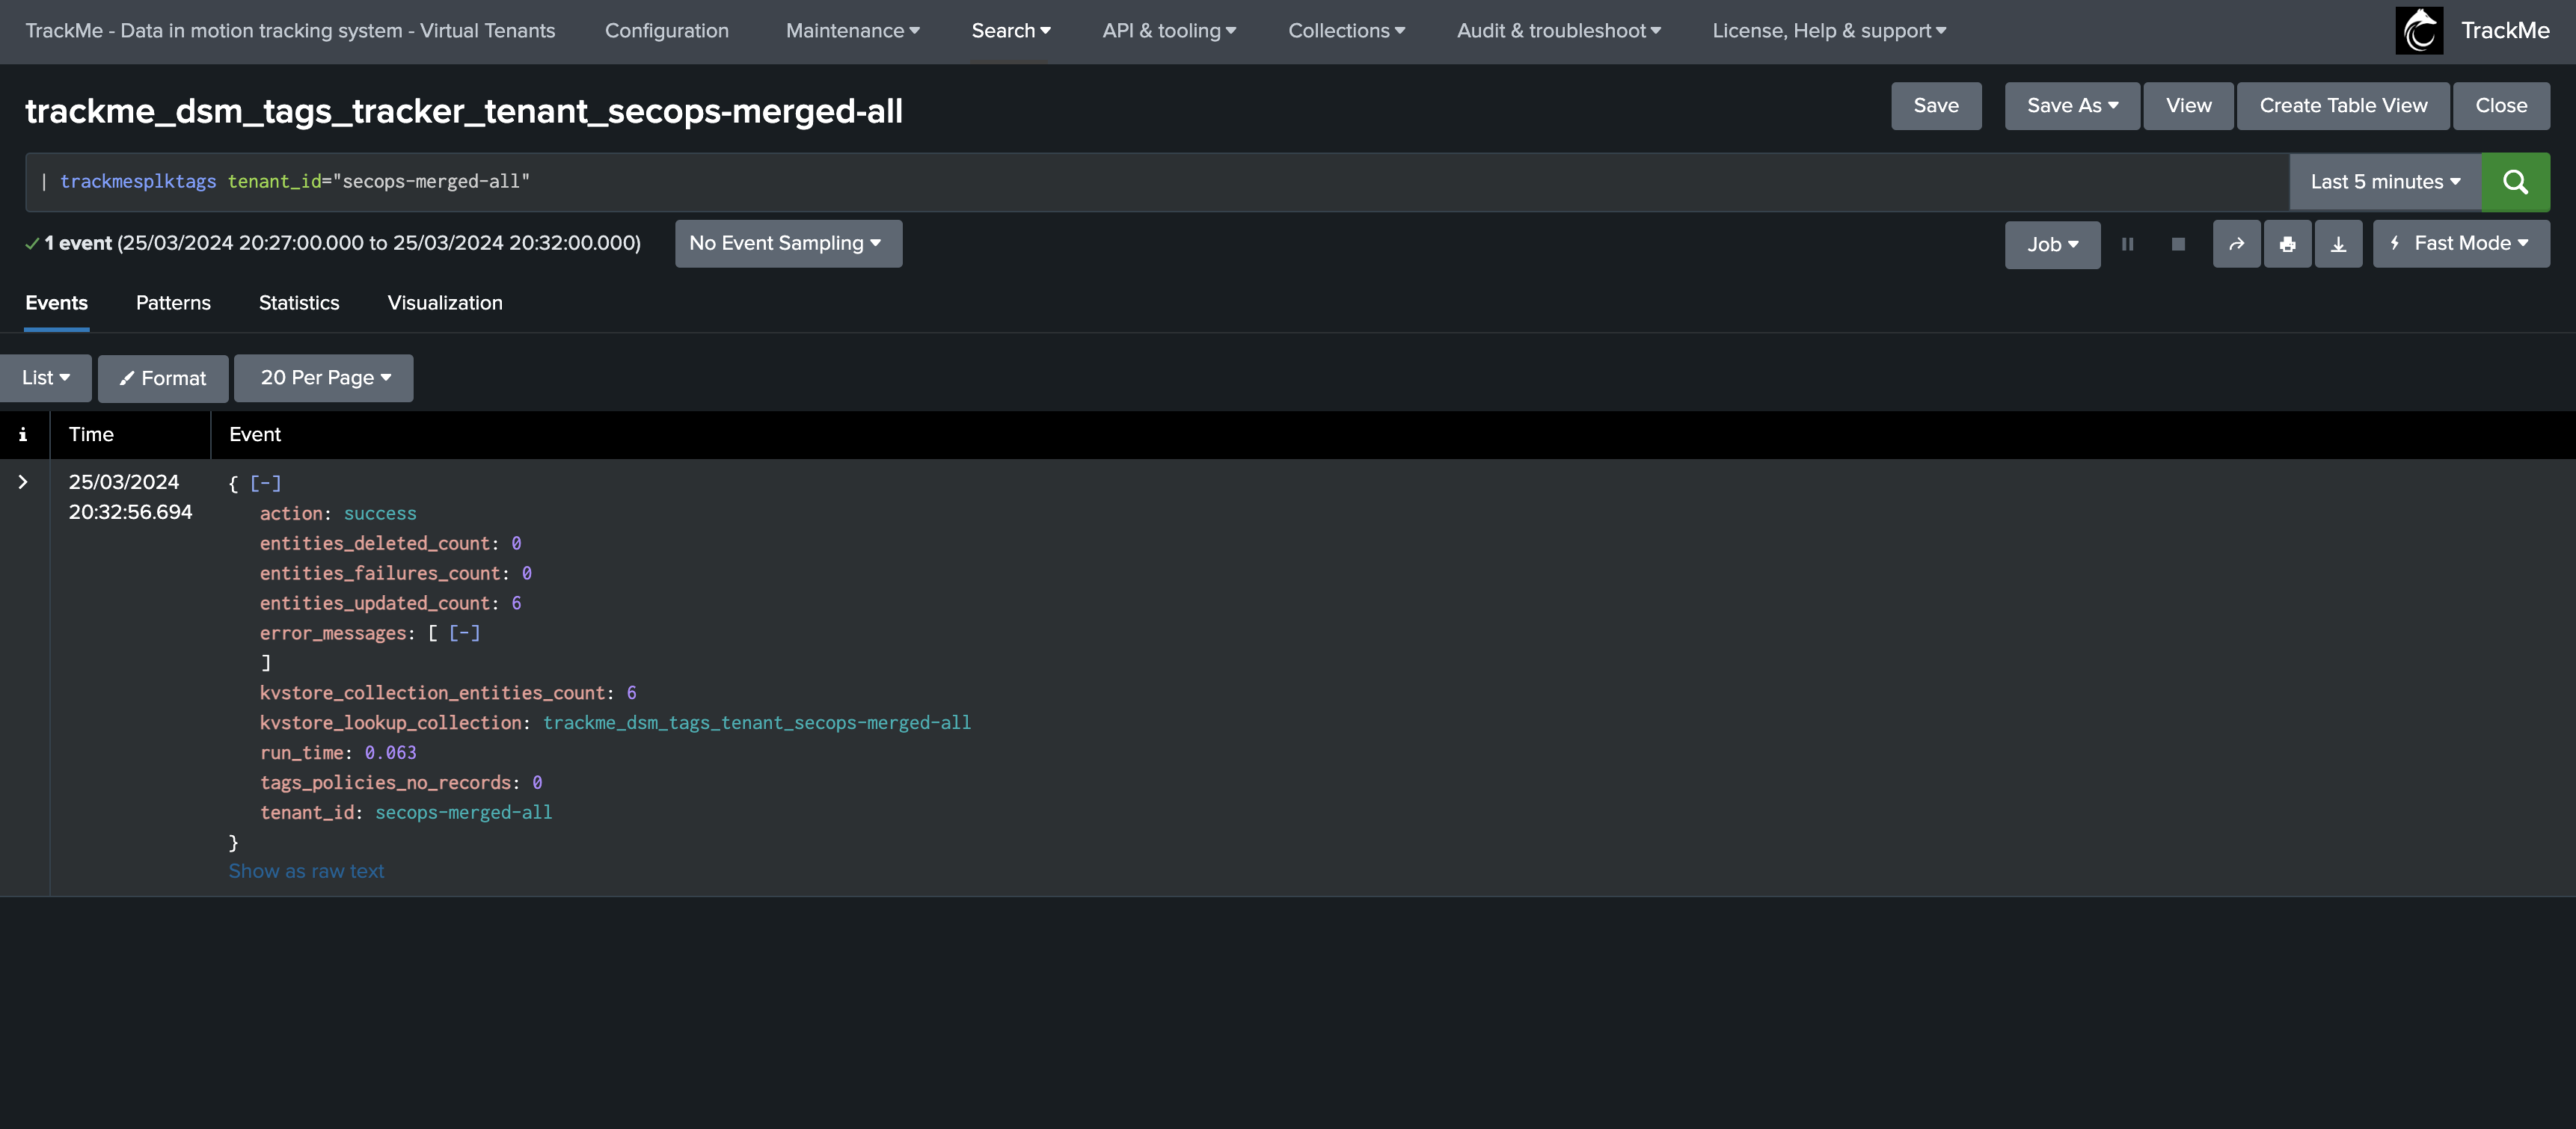Click the share job arrow icon

click(x=2236, y=244)
